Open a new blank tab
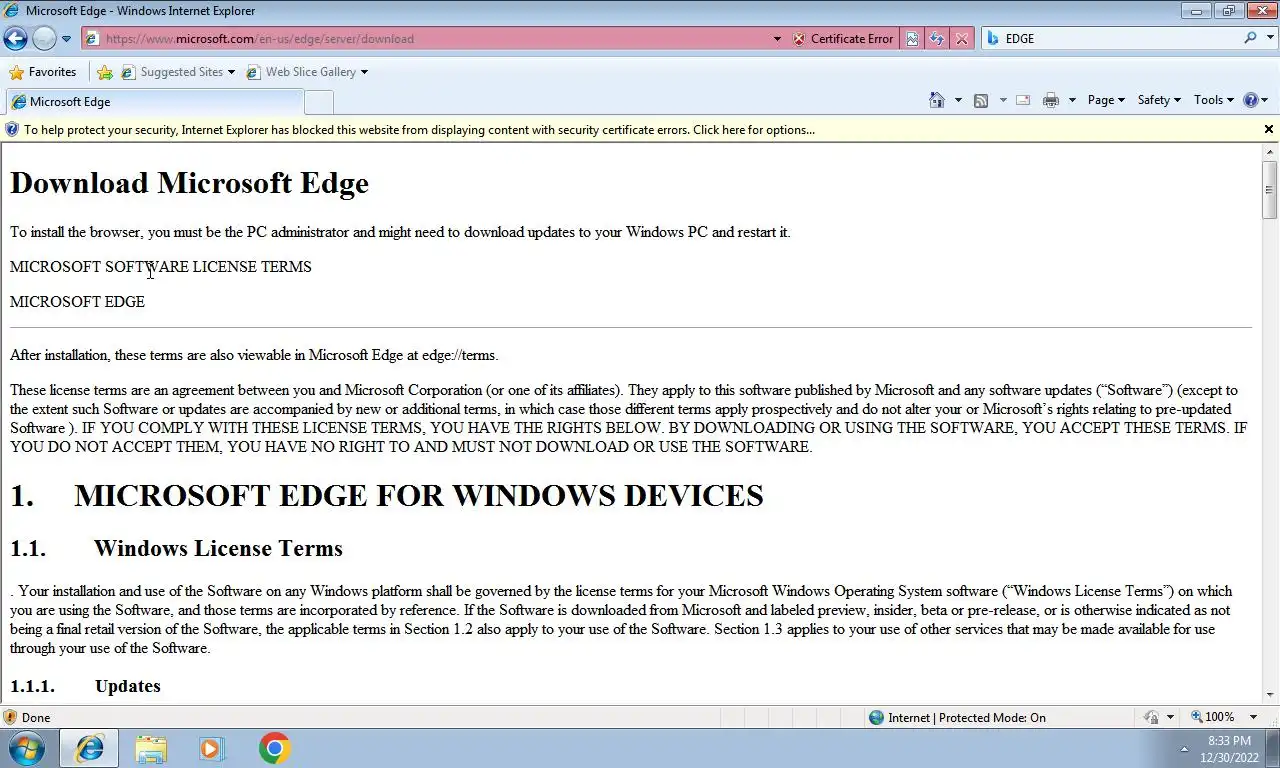Image resolution: width=1280 pixels, height=768 pixels. (x=319, y=102)
